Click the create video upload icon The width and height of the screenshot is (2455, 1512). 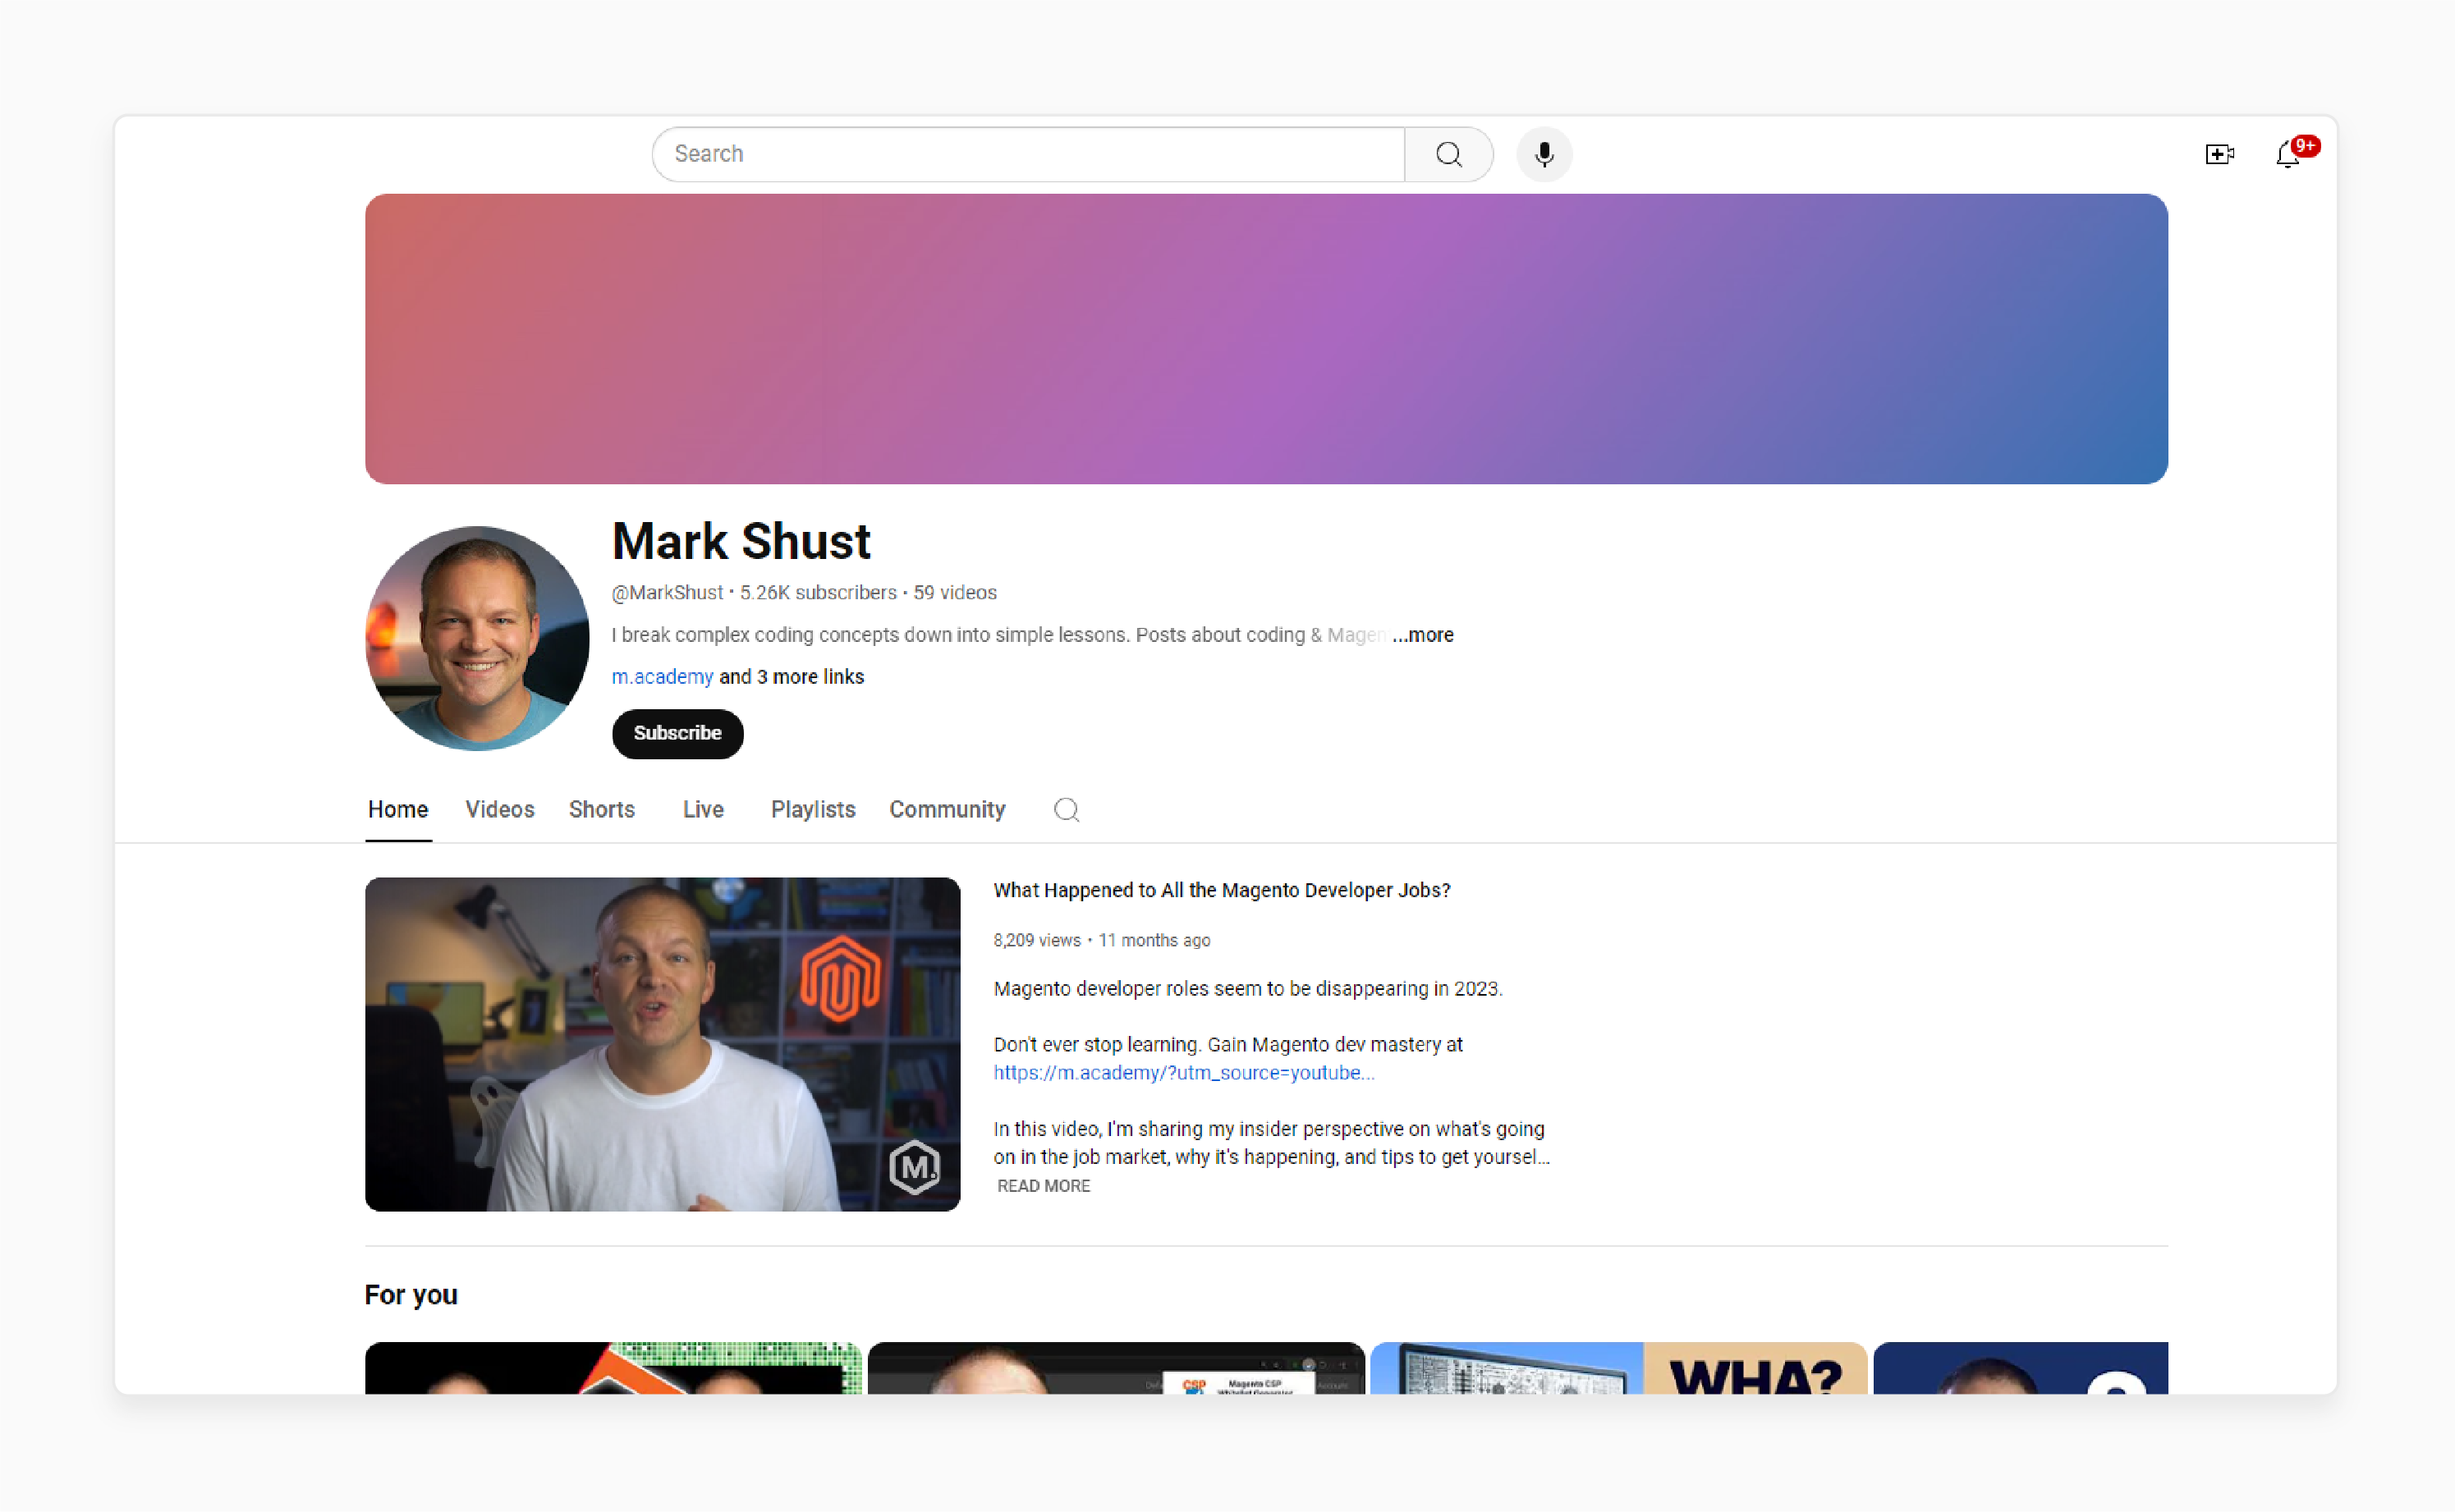pos(2219,153)
